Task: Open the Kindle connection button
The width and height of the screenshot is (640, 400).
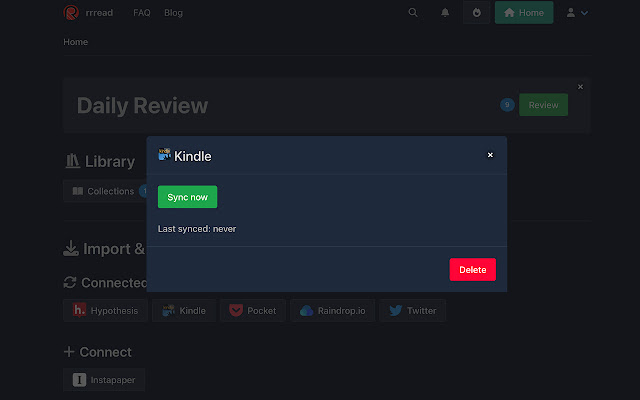Action: [x=184, y=311]
